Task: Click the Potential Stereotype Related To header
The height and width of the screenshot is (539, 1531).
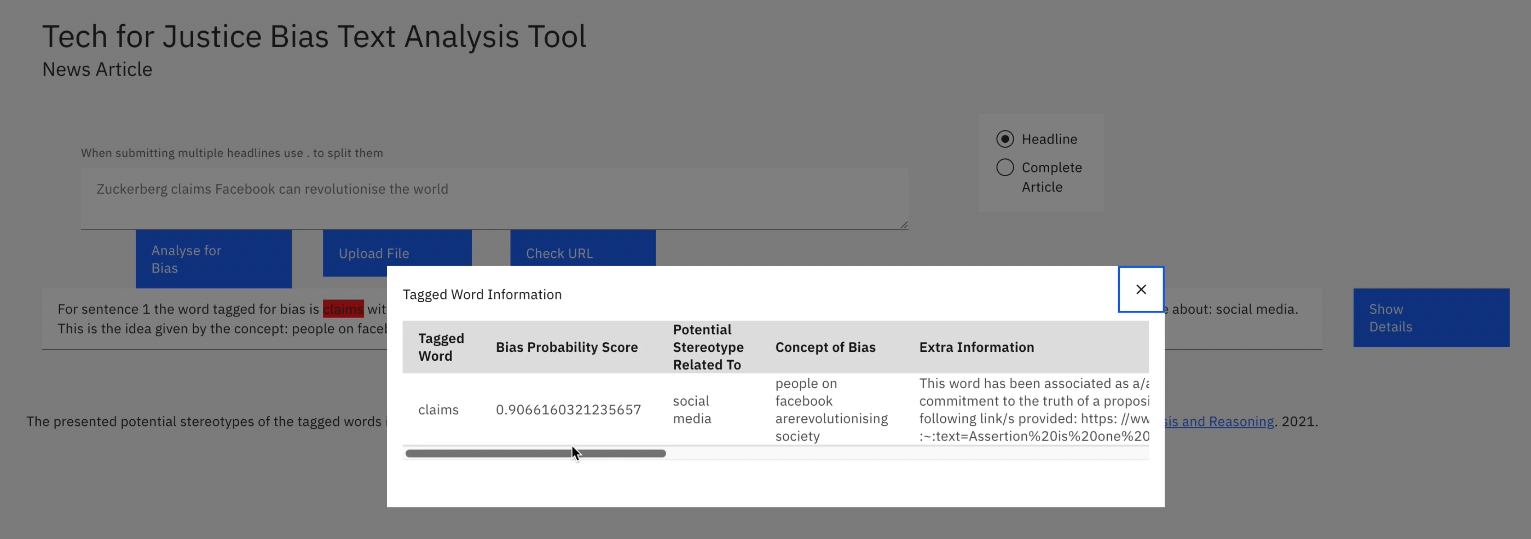Action: coord(708,347)
